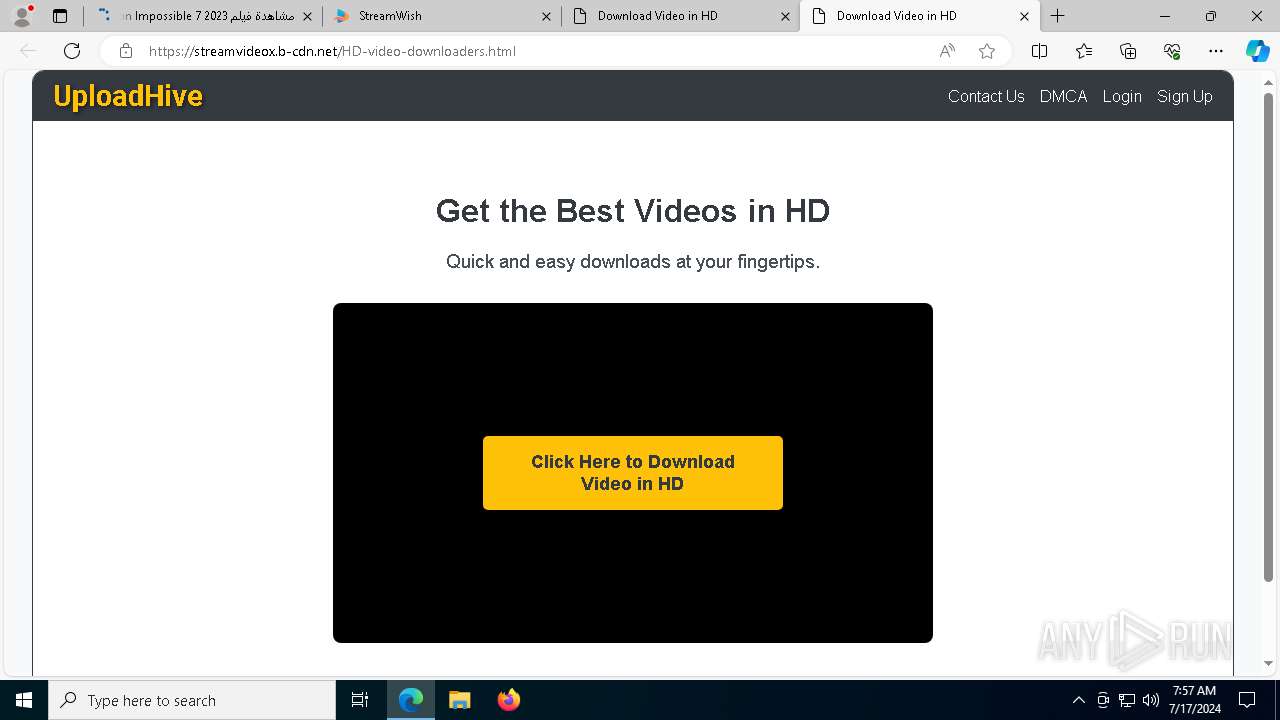This screenshot has width=1280, height=720.
Task: Close the Impossible 7 2023 tab
Action: point(307,16)
